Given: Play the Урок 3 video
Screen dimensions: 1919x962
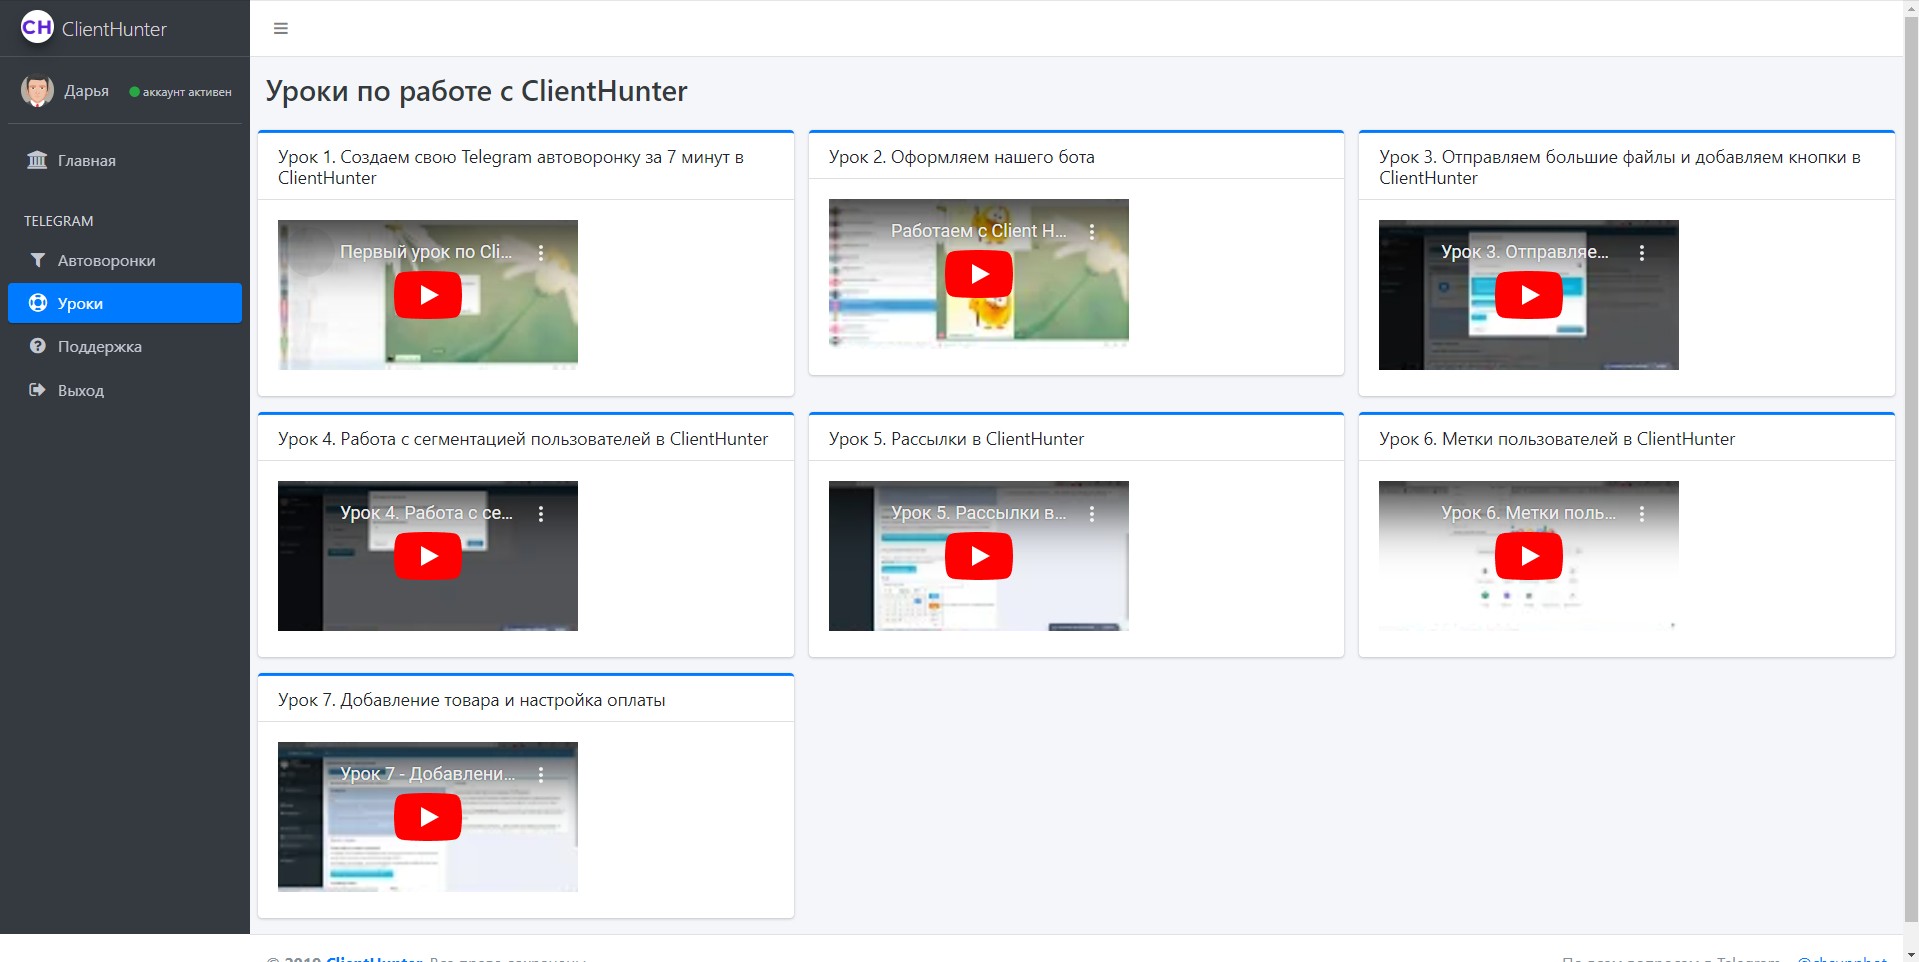Looking at the screenshot, I should click(x=1529, y=295).
